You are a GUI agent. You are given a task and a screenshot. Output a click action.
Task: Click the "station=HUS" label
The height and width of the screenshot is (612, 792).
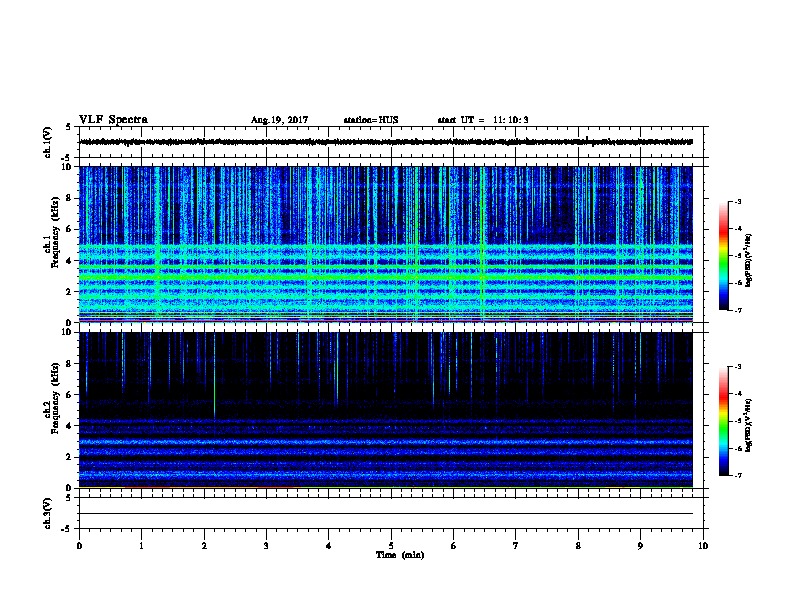point(371,120)
